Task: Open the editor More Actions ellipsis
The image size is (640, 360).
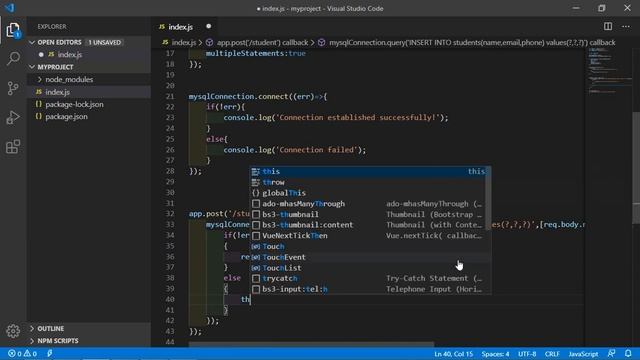Action: [626, 27]
